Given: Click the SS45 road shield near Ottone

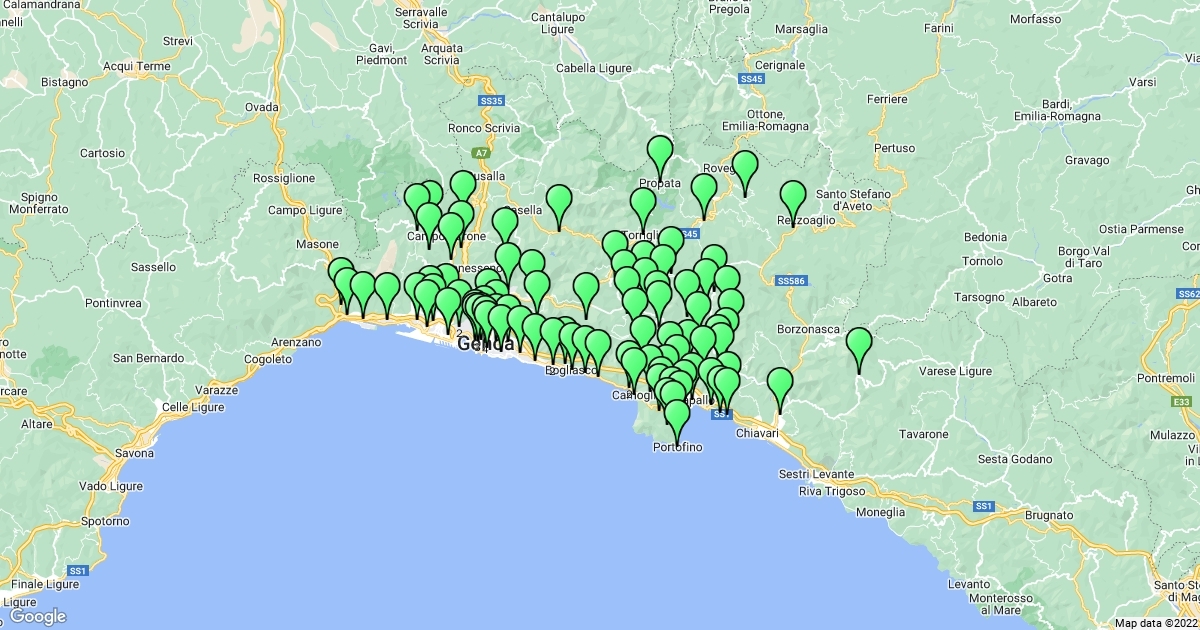Looking at the screenshot, I should click(752, 79).
